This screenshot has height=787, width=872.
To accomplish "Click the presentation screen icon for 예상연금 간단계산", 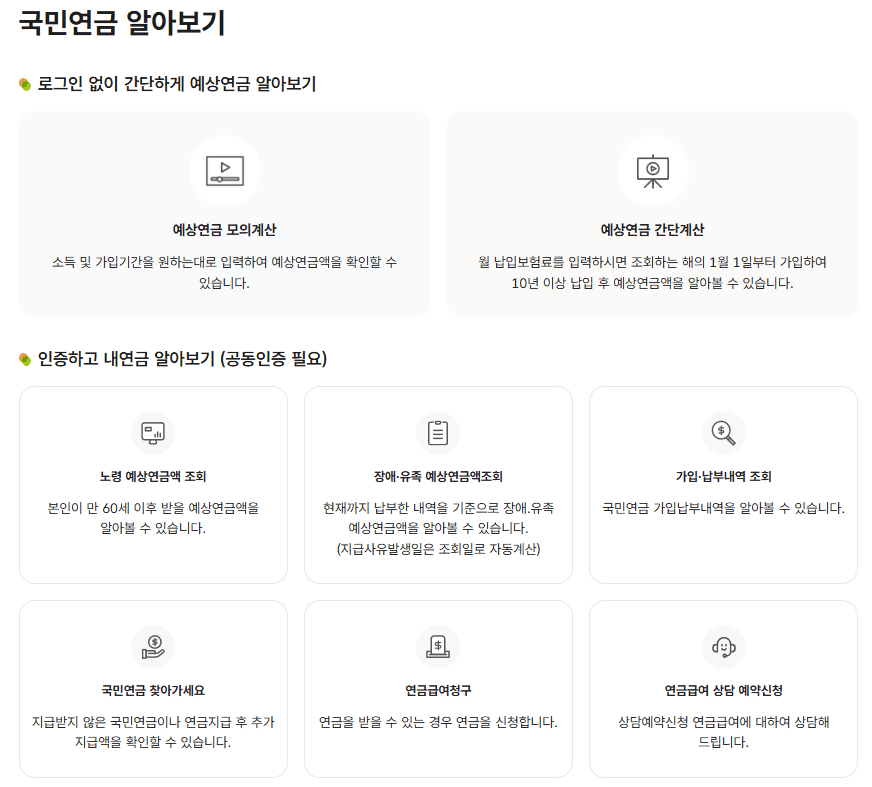I will 653,171.
